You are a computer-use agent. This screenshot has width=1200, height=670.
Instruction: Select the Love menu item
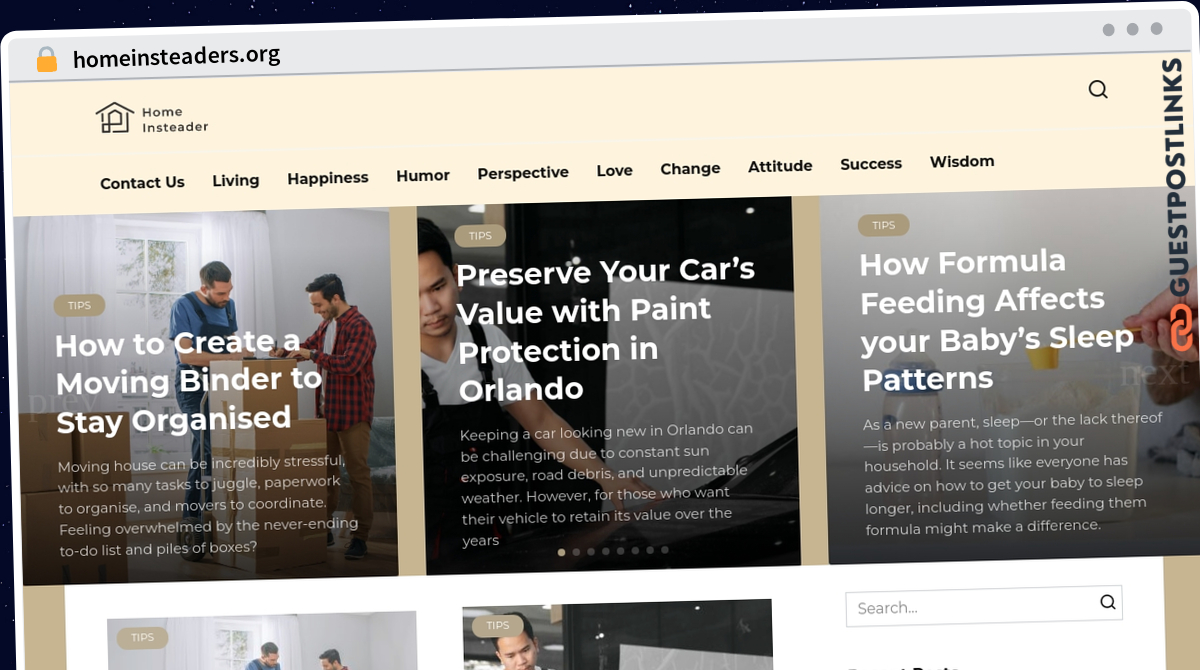(x=614, y=171)
